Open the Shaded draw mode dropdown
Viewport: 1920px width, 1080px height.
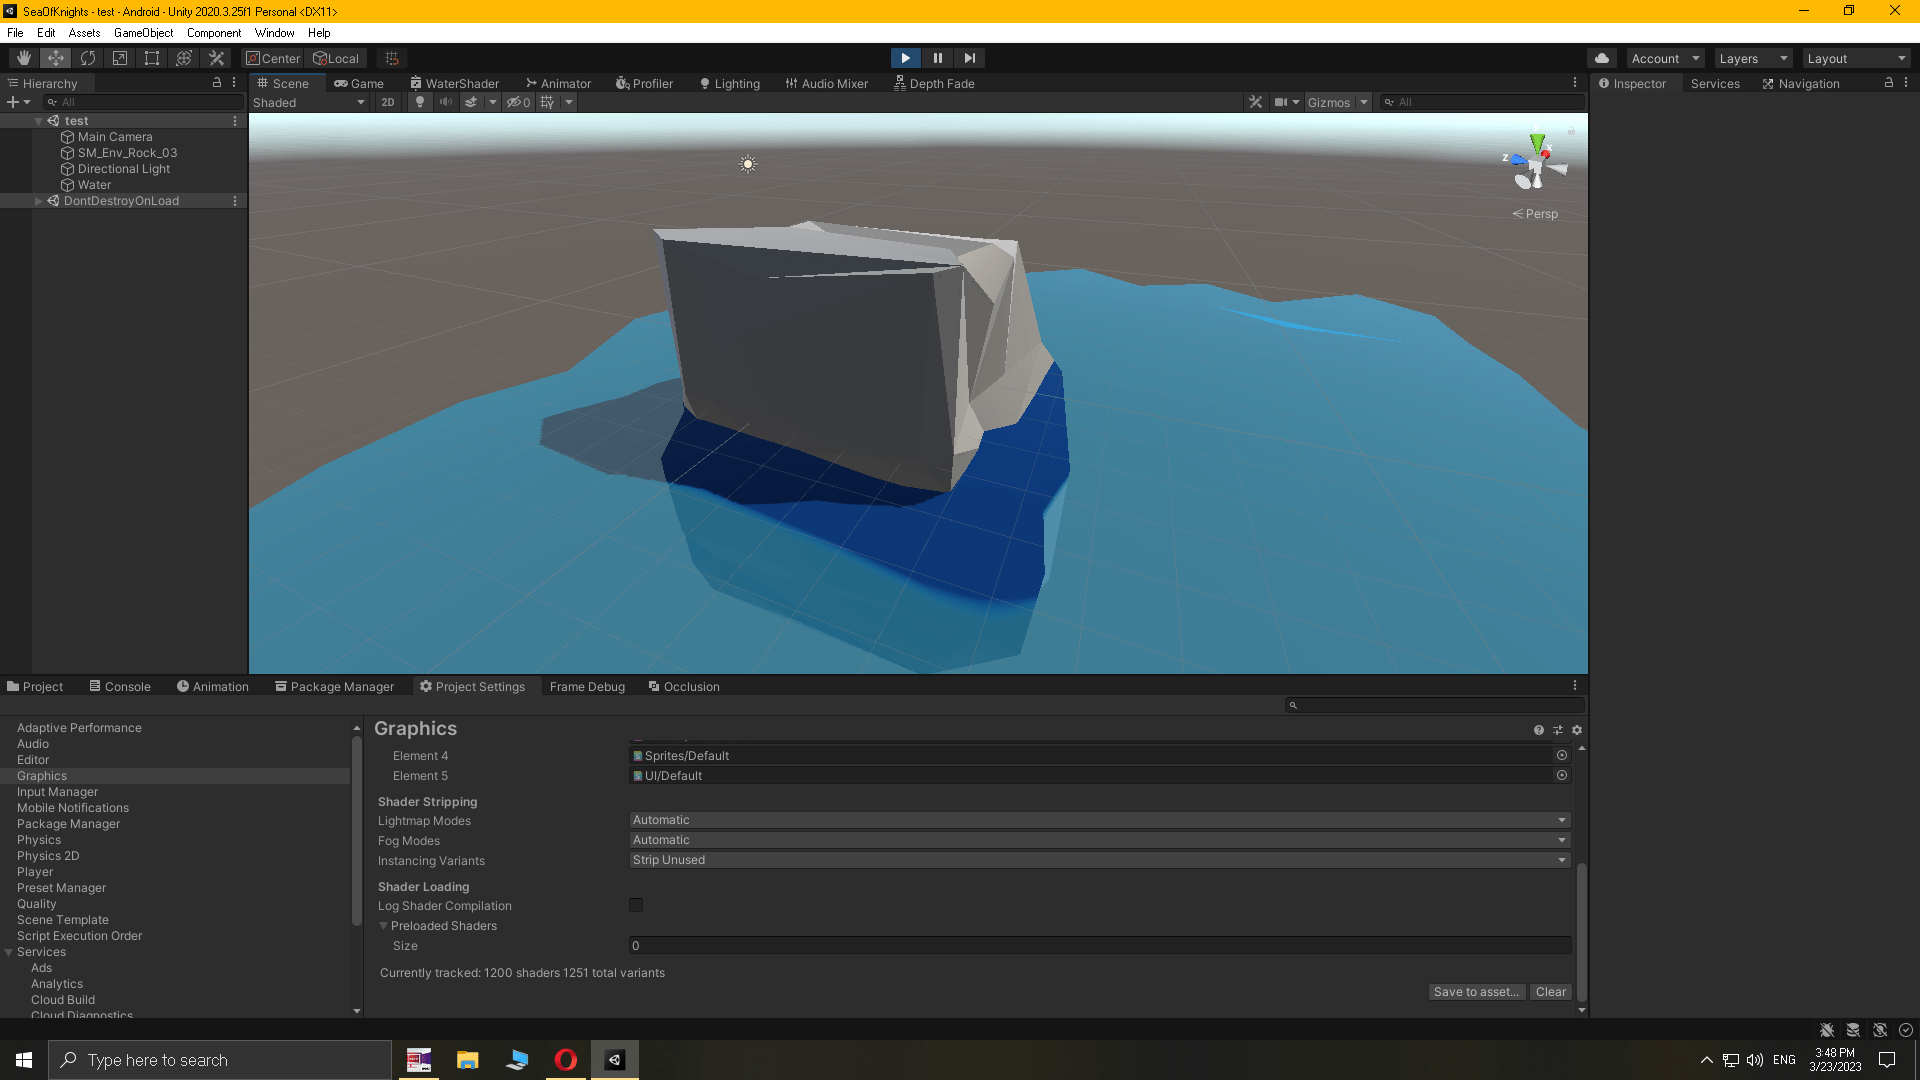(310, 101)
